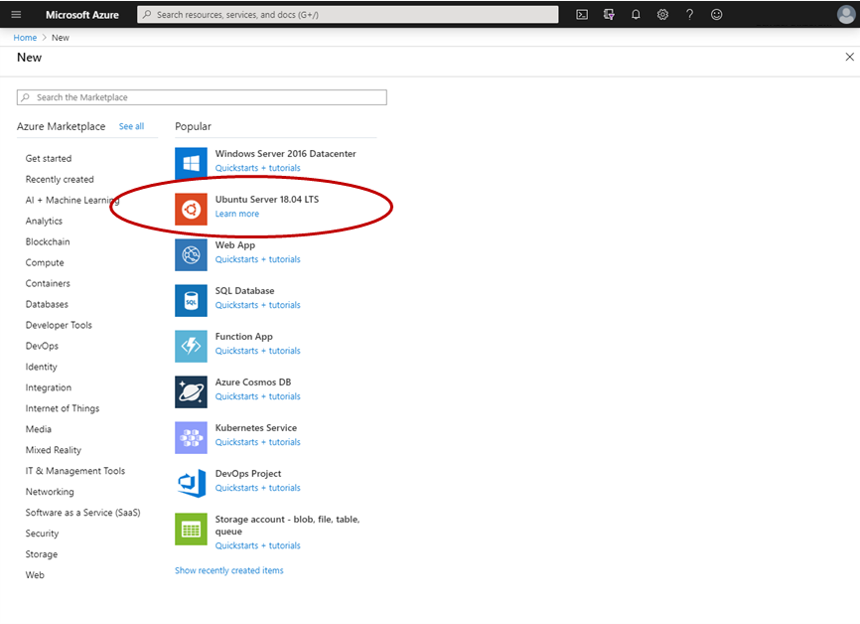The height and width of the screenshot is (624, 860).
Task: Open the user account avatar
Action: pyautogui.click(x=846, y=15)
